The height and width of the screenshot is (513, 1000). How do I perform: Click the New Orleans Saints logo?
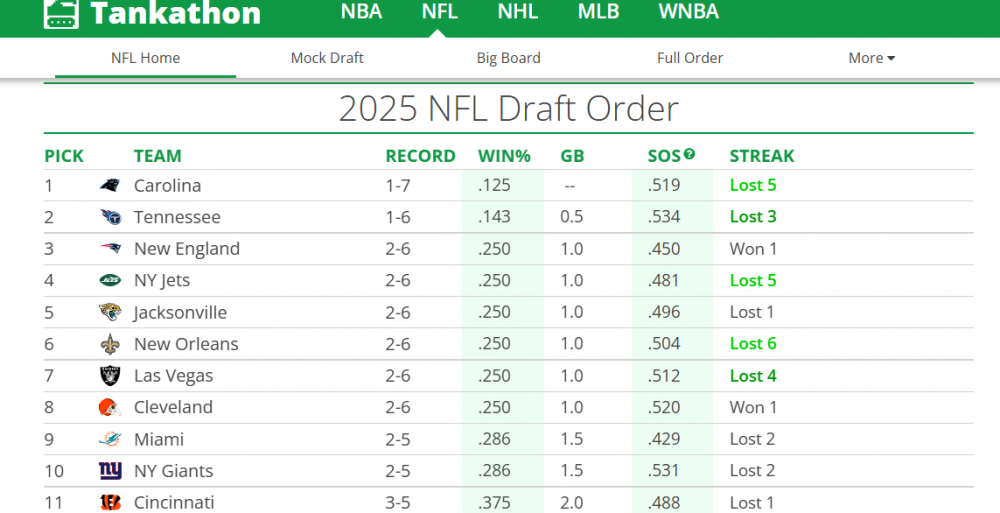pos(110,344)
